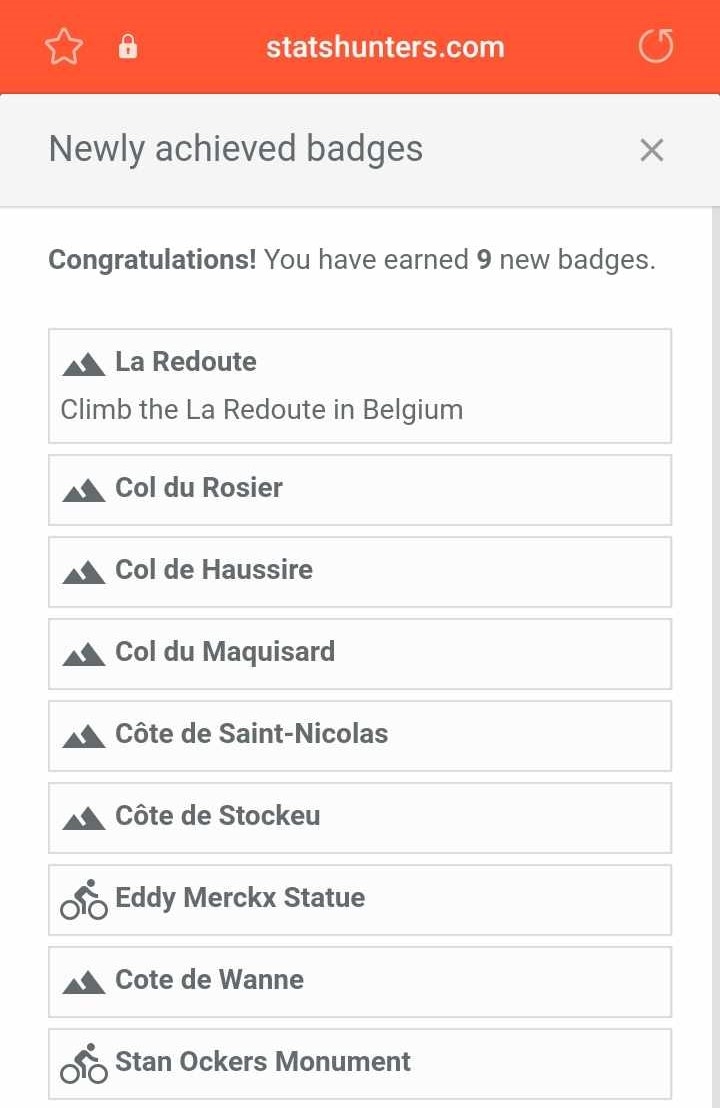Image resolution: width=720 pixels, height=1108 pixels.
Task: Click the cyclist icon beside Stan Ockers Monument
Action: pyautogui.click(x=84, y=1063)
